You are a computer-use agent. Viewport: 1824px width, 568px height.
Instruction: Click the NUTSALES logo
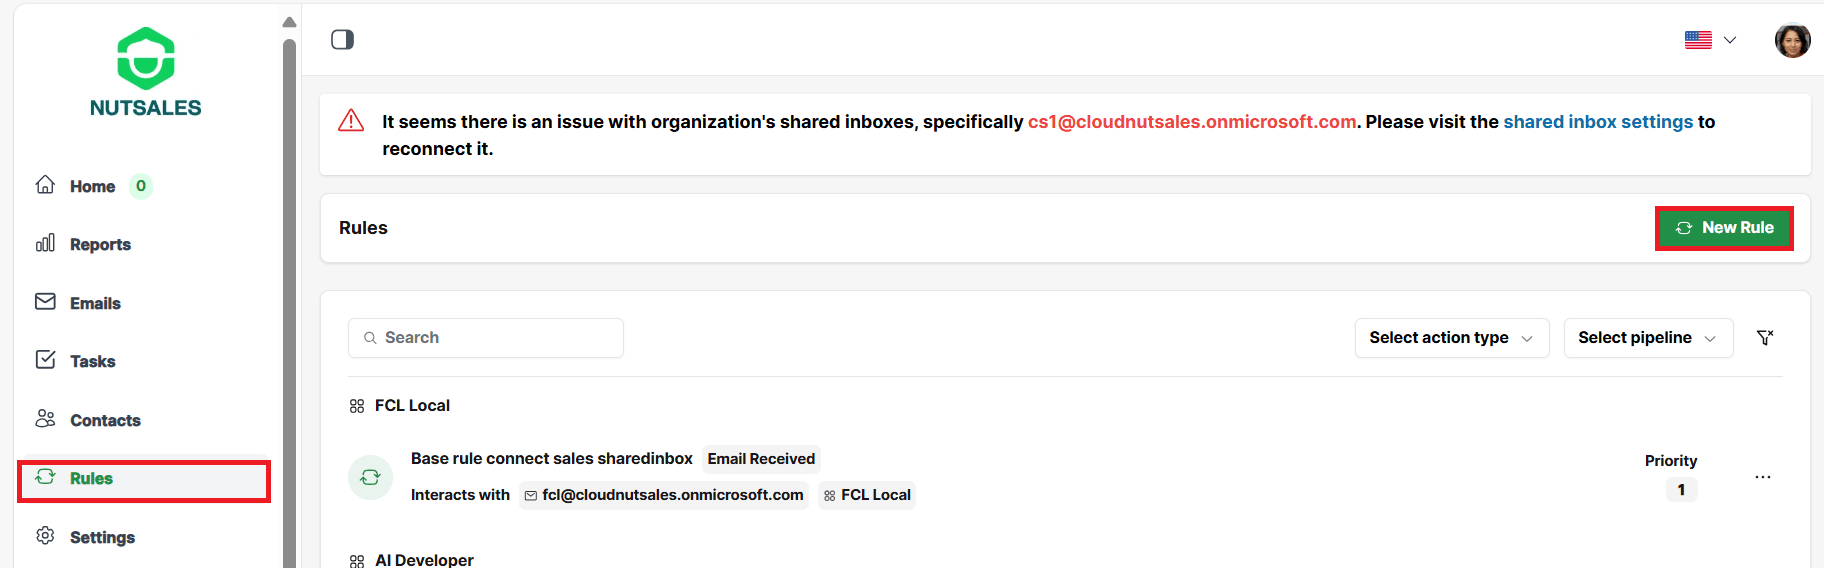[146, 72]
